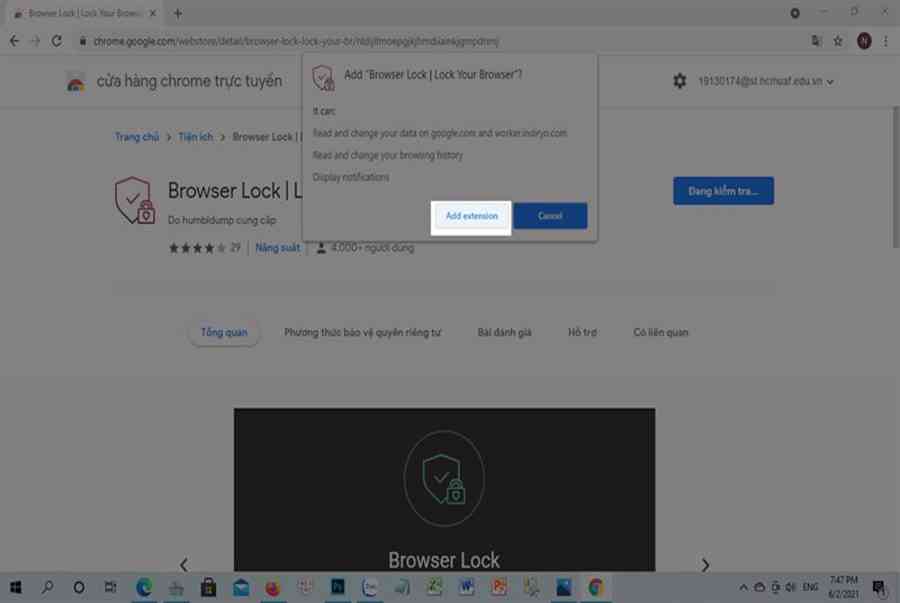Open the Windows Start menu
Viewport: 900px width, 603px height.
[x=15, y=587]
